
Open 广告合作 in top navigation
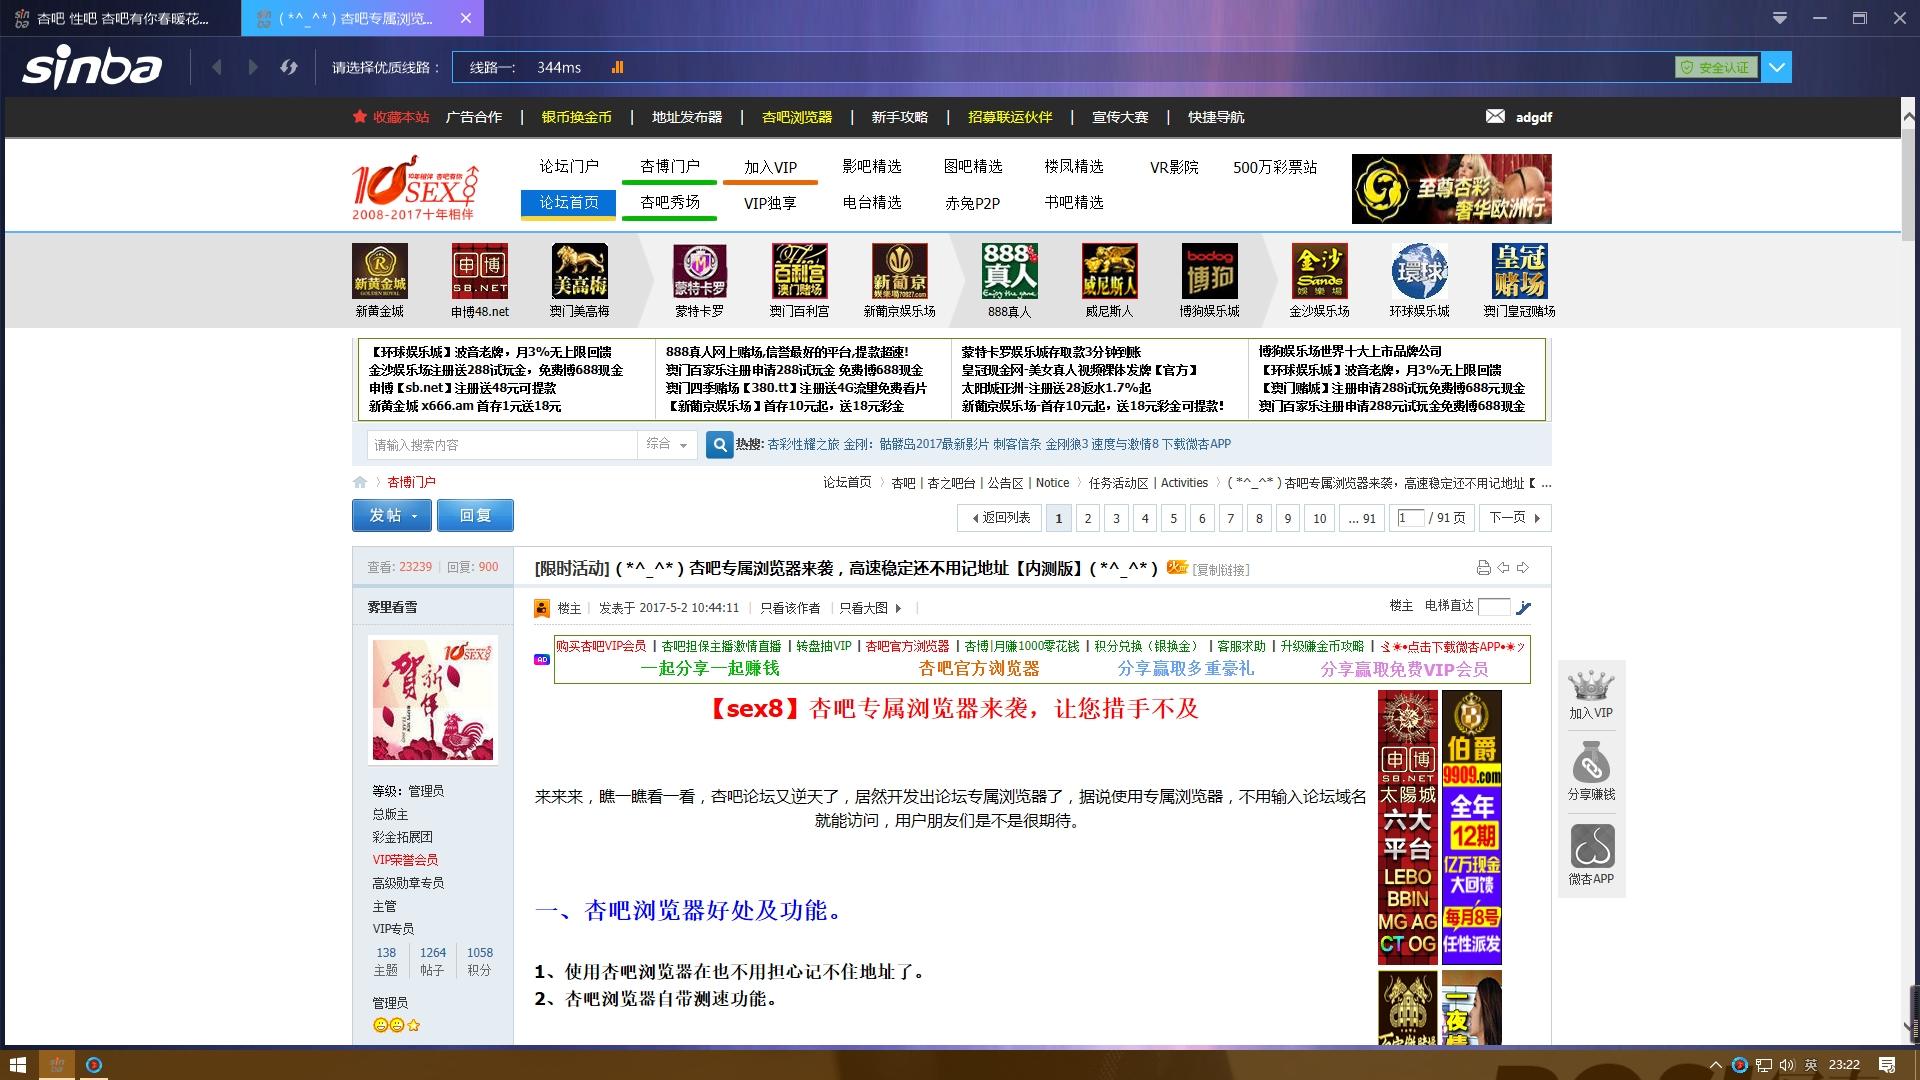[474, 117]
